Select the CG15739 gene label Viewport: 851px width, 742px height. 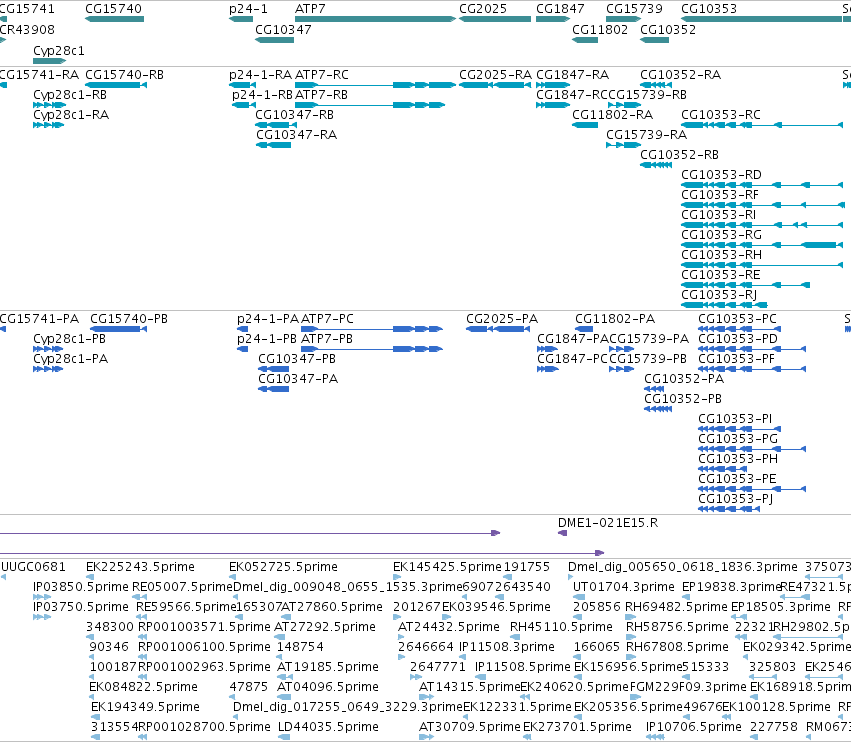(x=634, y=9)
